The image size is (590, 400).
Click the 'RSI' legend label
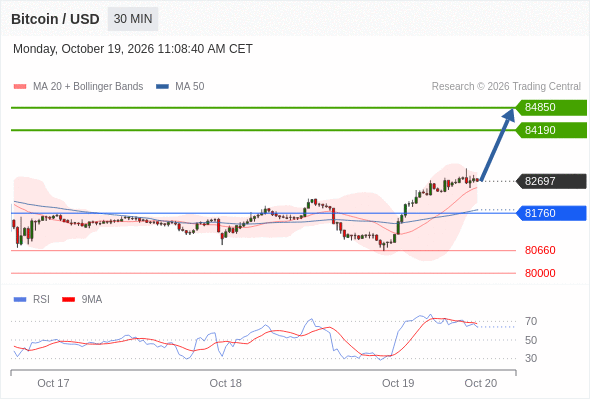[x=41, y=300]
